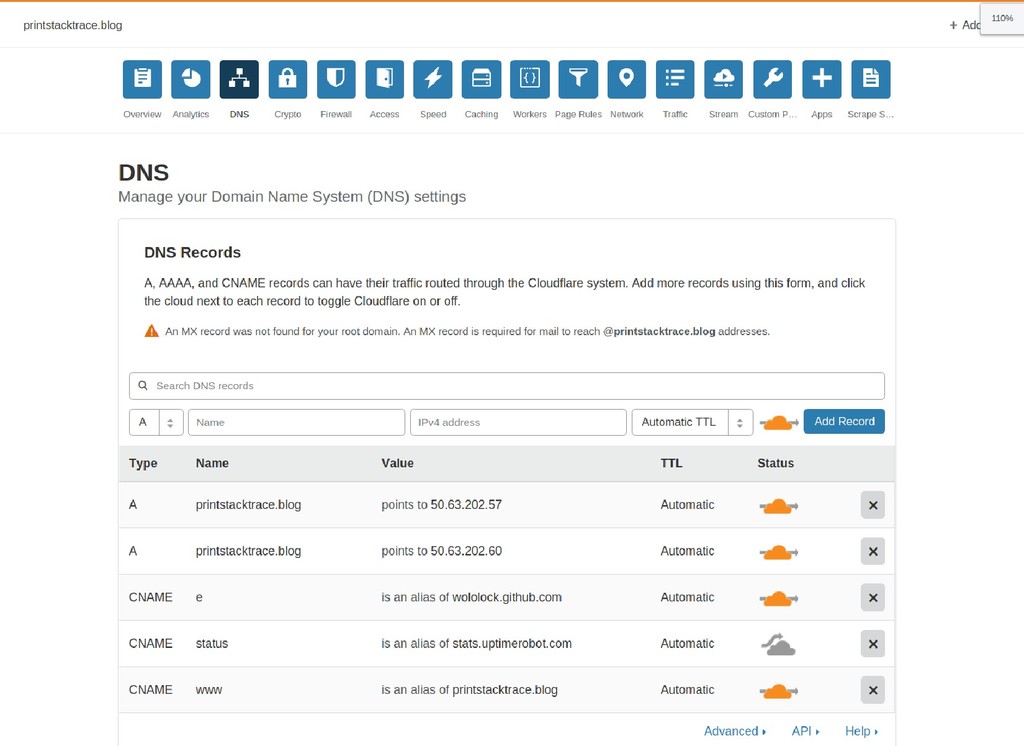The width and height of the screenshot is (1024, 746).
Task: Click the search magnifier in DNS records
Action: 142,385
